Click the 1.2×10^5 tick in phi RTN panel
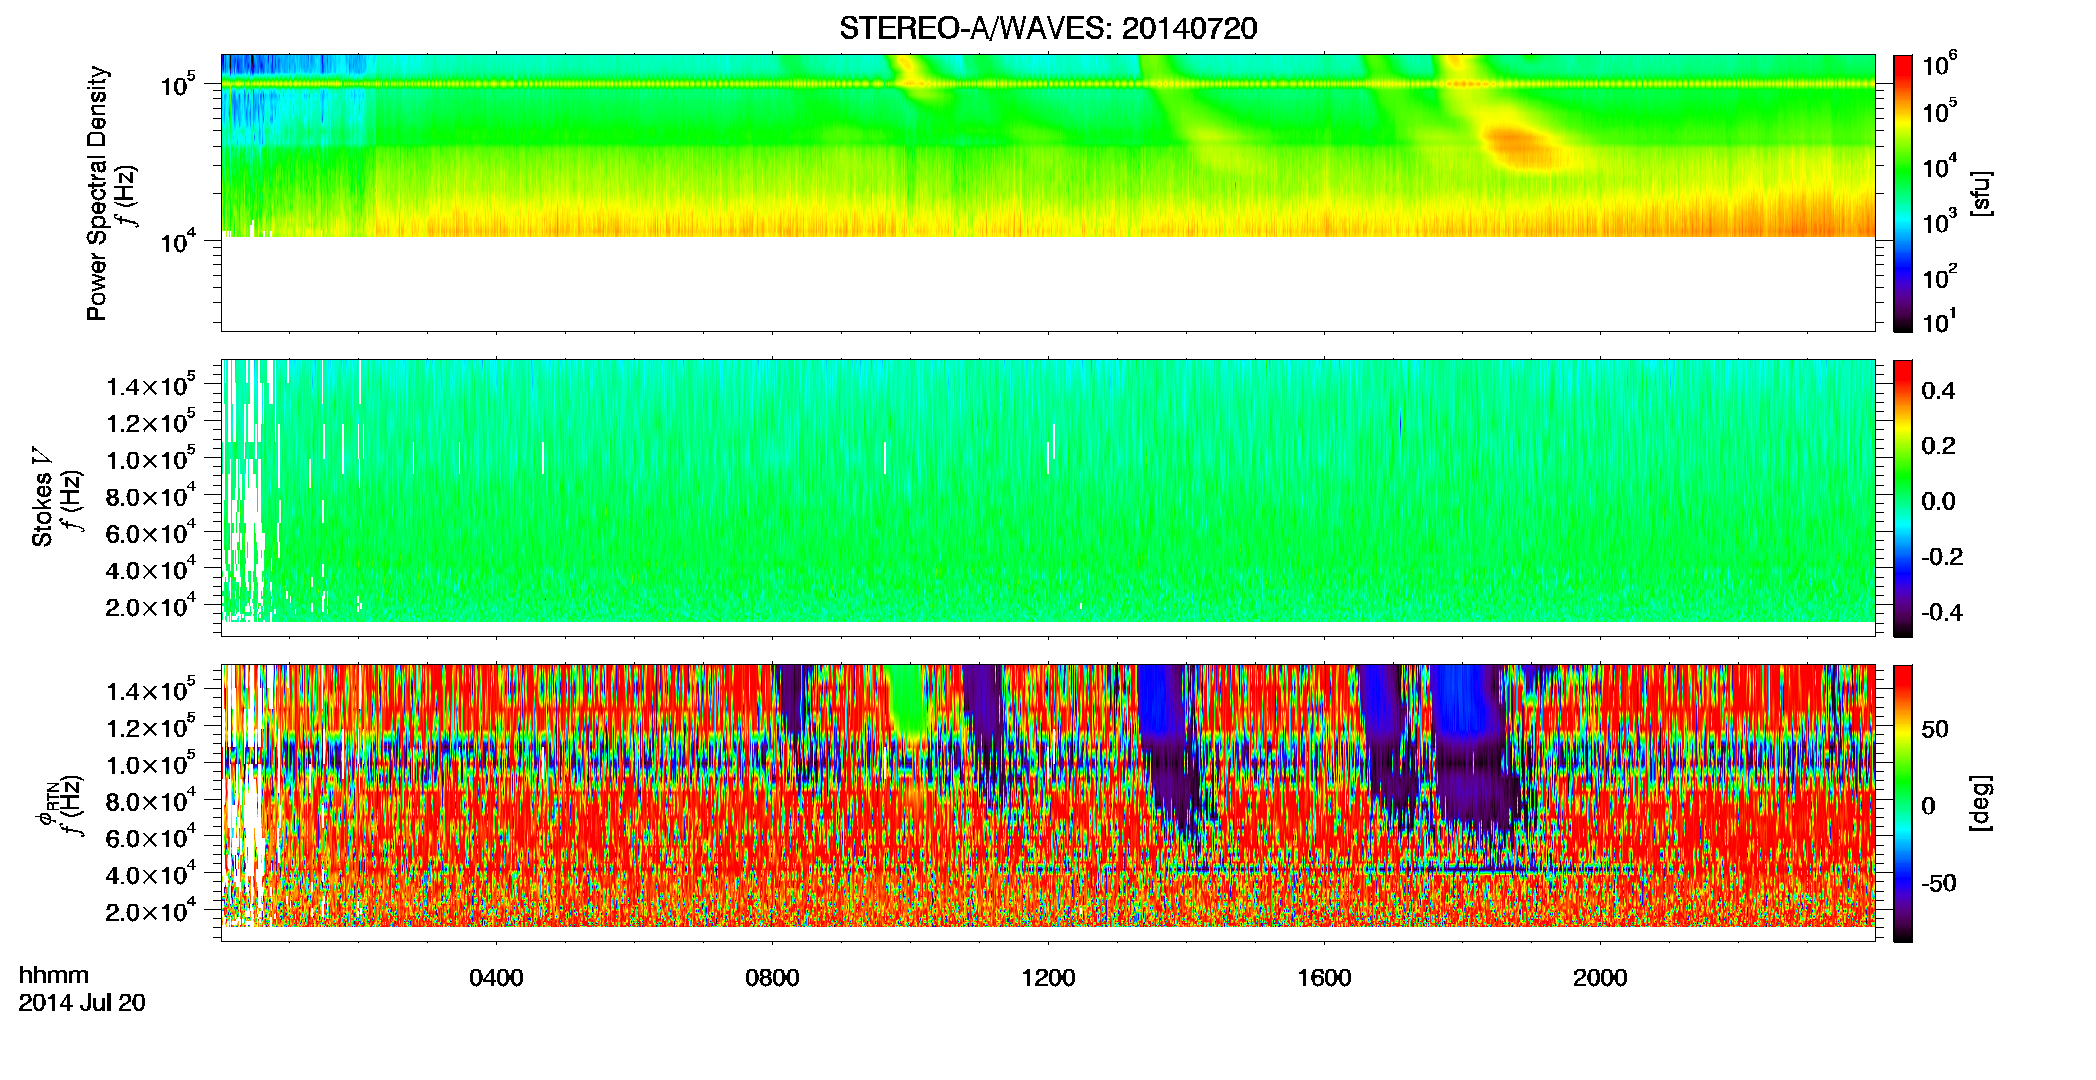Screen dimensions: 2096x1080 pos(151,727)
